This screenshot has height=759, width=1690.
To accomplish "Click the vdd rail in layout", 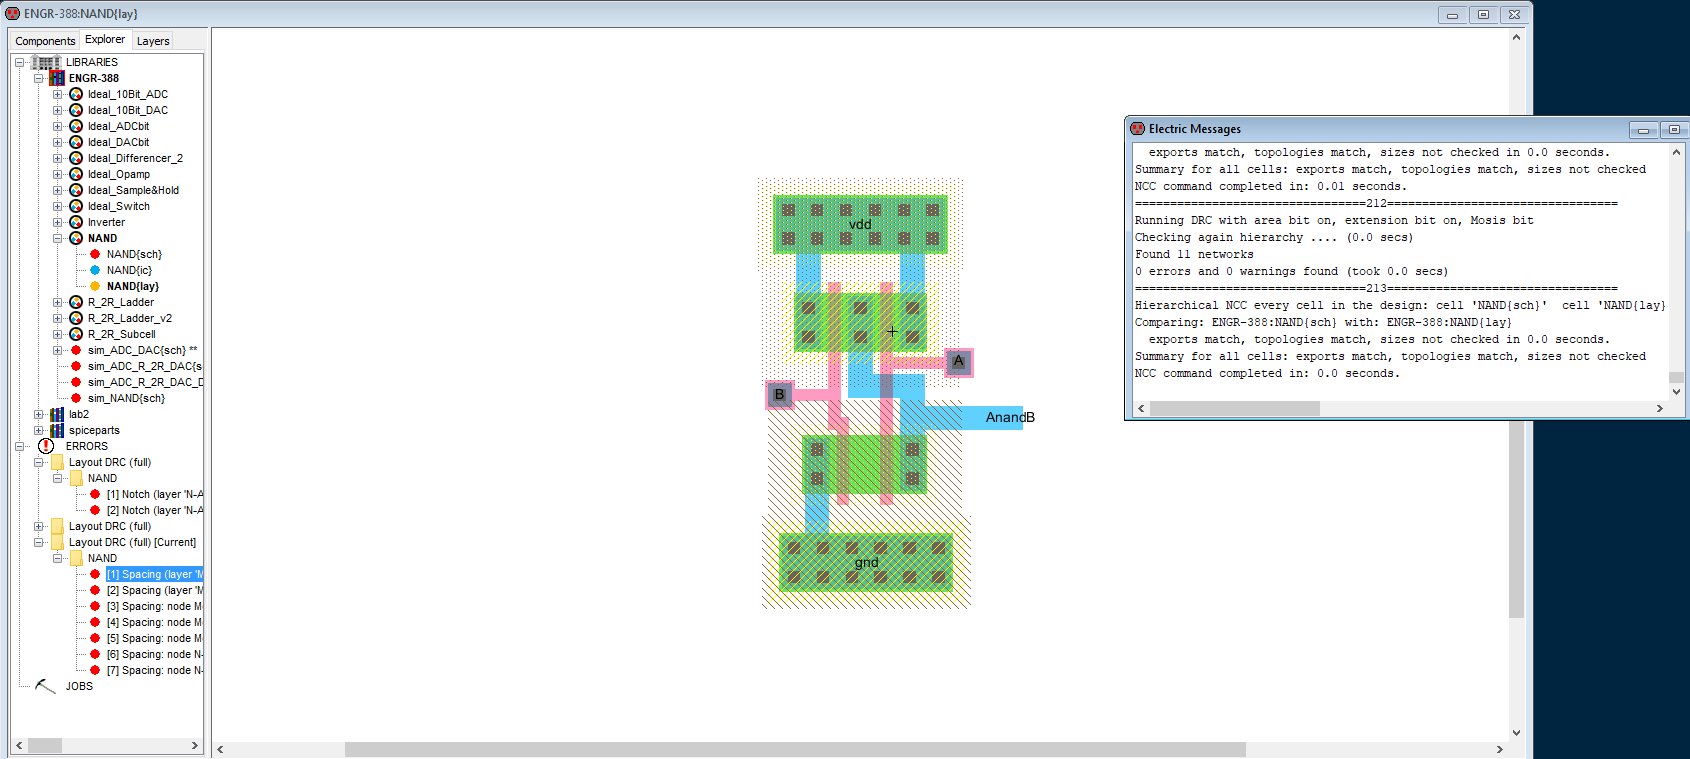I will click(860, 224).
